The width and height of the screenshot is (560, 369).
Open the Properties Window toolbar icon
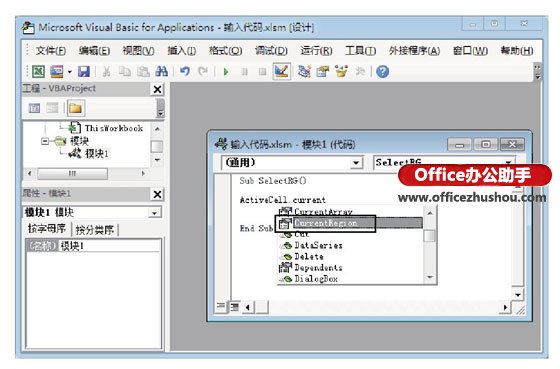(323, 72)
